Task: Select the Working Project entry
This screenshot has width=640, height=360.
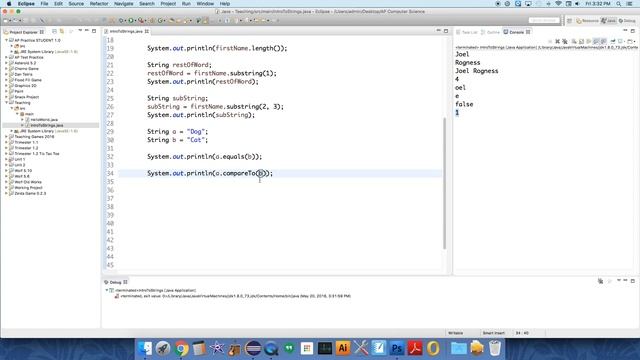Action: (28, 188)
